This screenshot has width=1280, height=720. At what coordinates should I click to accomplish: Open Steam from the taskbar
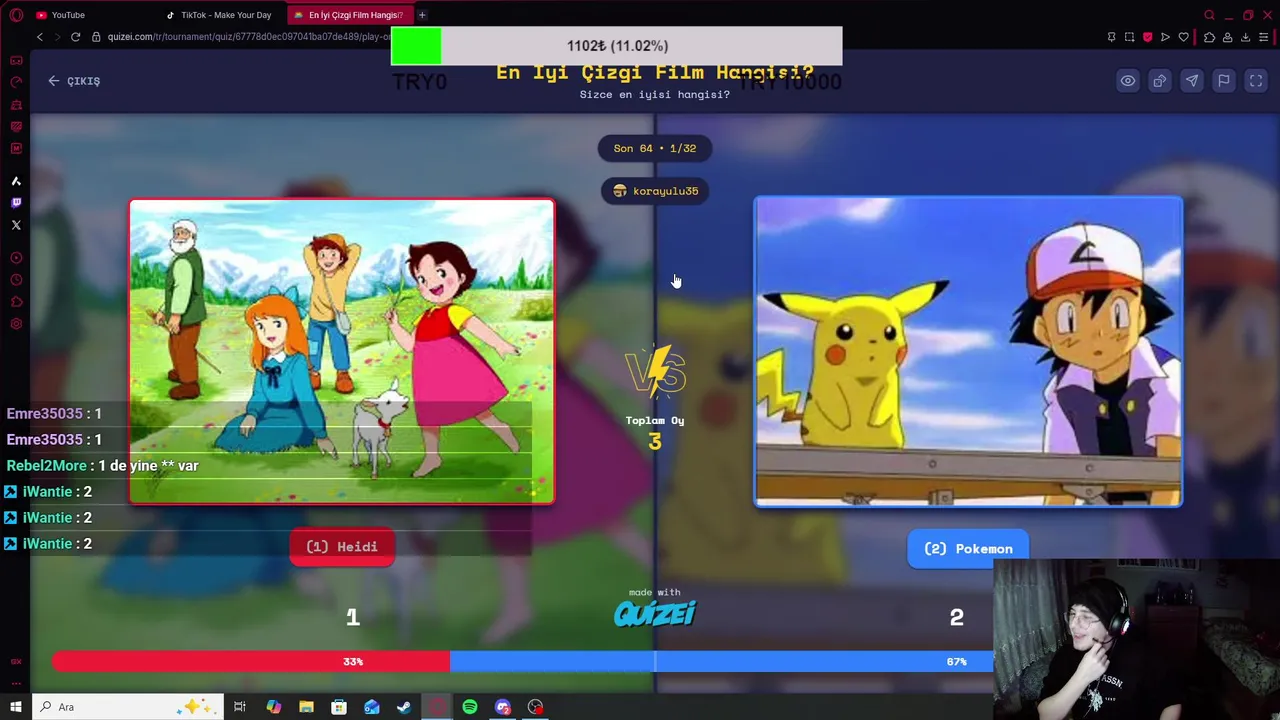pos(404,707)
